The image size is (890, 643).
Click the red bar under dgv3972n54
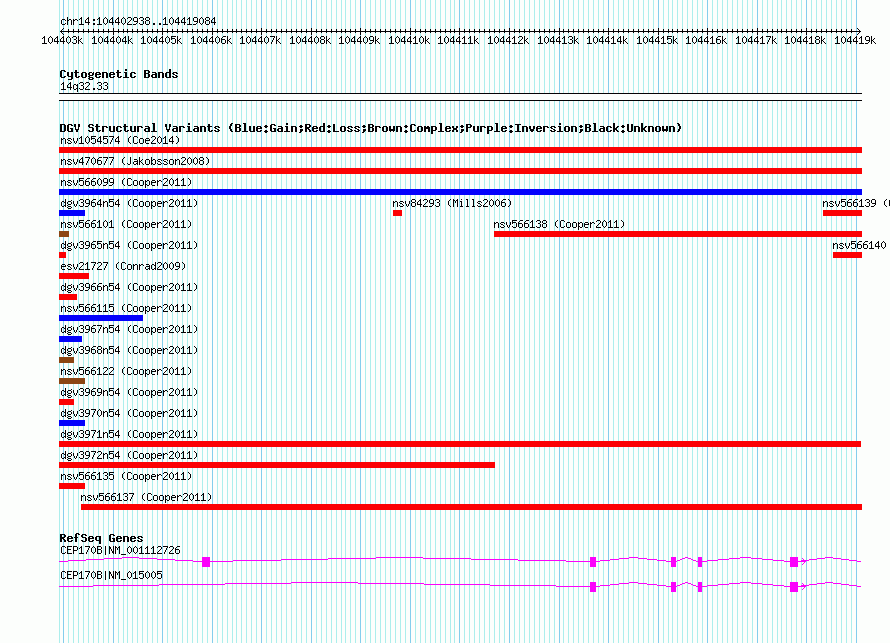pos(277,465)
